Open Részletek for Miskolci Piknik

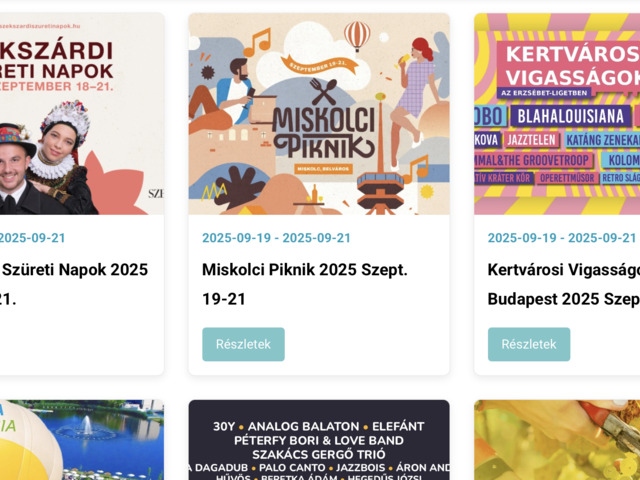pyautogui.click(x=243, y=344)
